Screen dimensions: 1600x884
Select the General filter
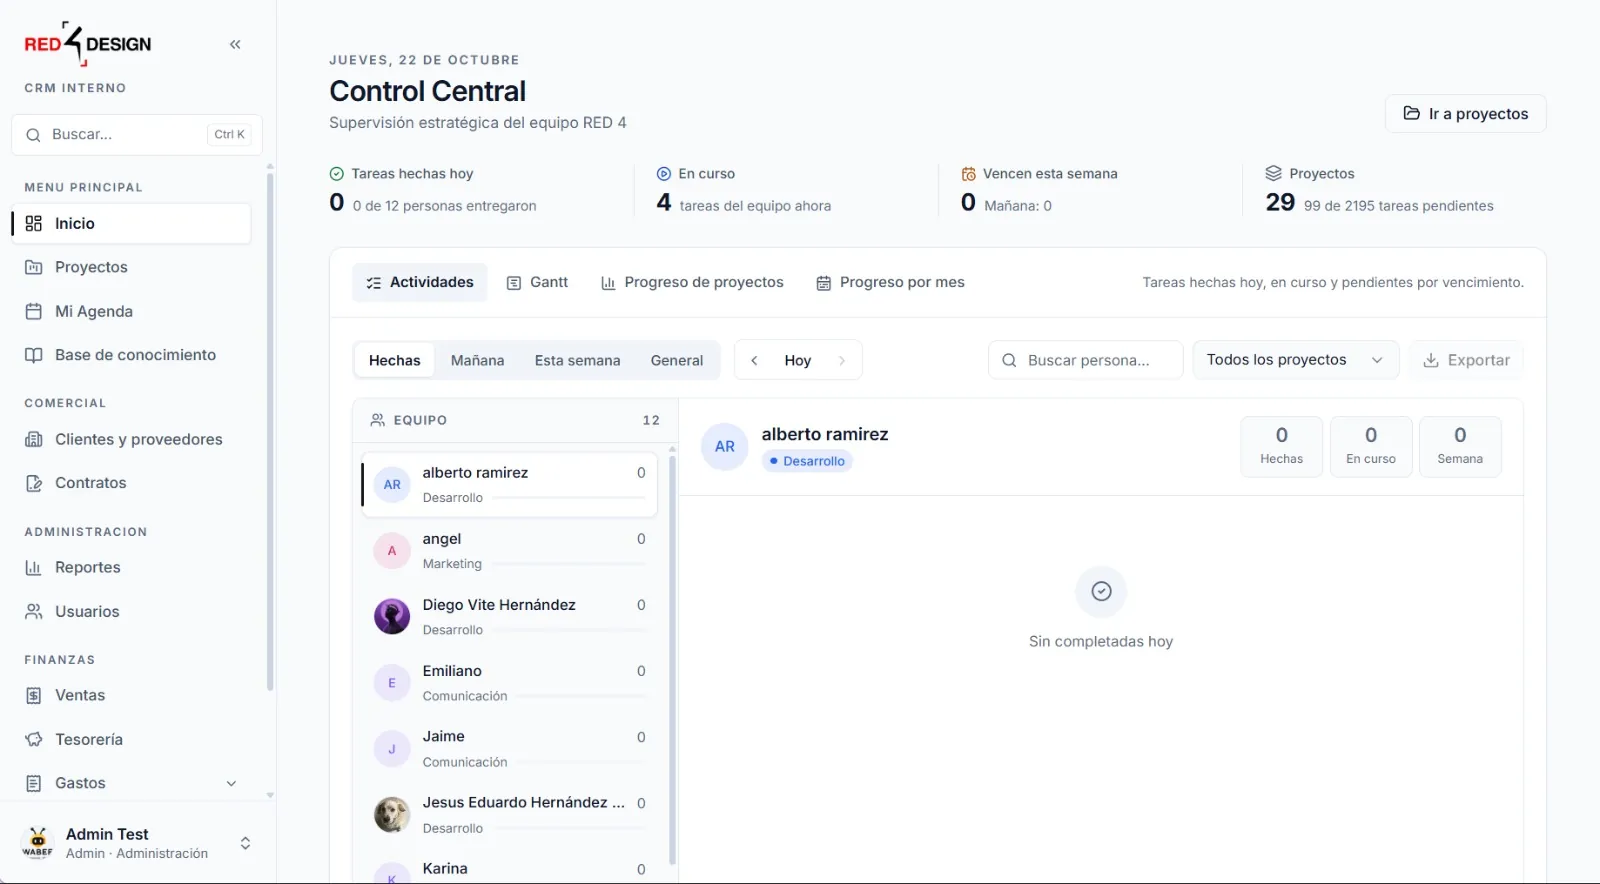(677, 360)
